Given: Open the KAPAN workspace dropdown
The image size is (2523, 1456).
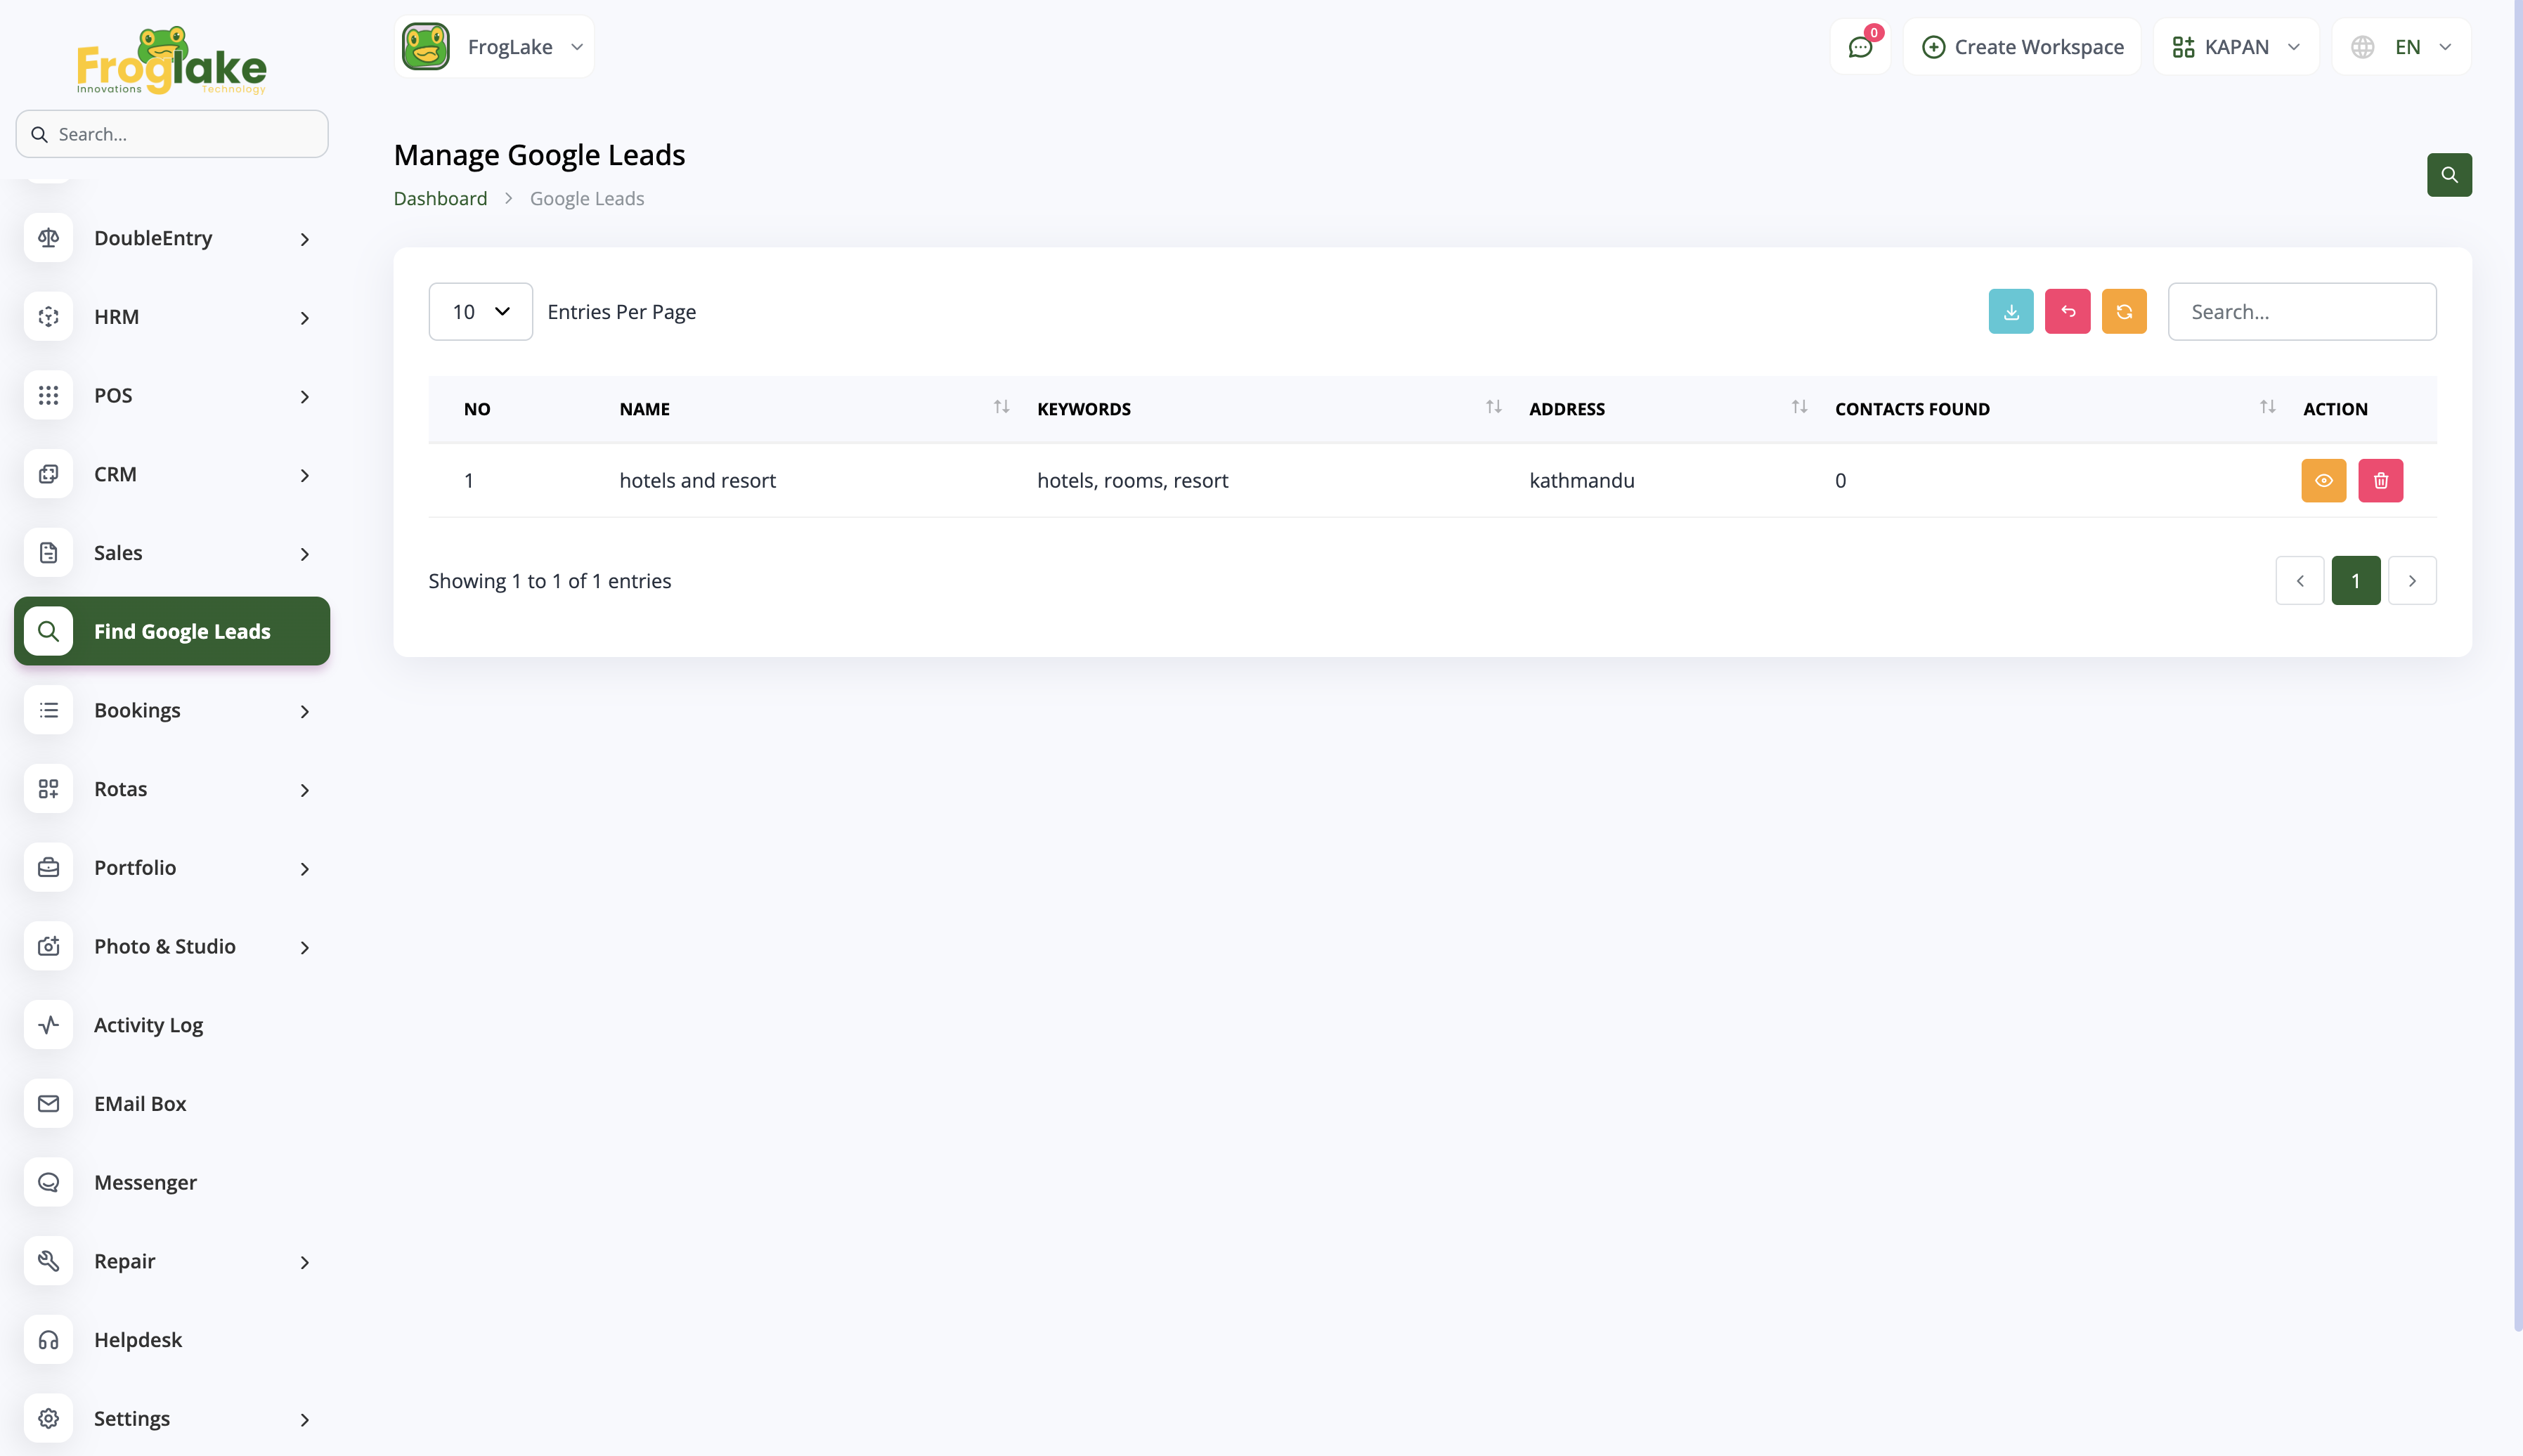Looking at the screenshot, I should point(2235,47).
